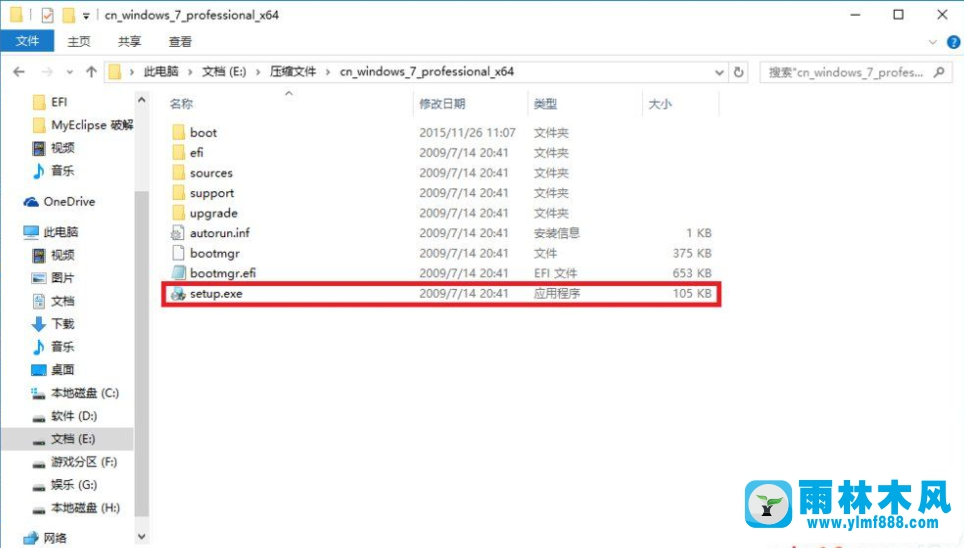The height and width of the screenshot is (548, 964).
Task: Expand the chevron after 此电脑 breadcrumb
Action: (190, 72)
